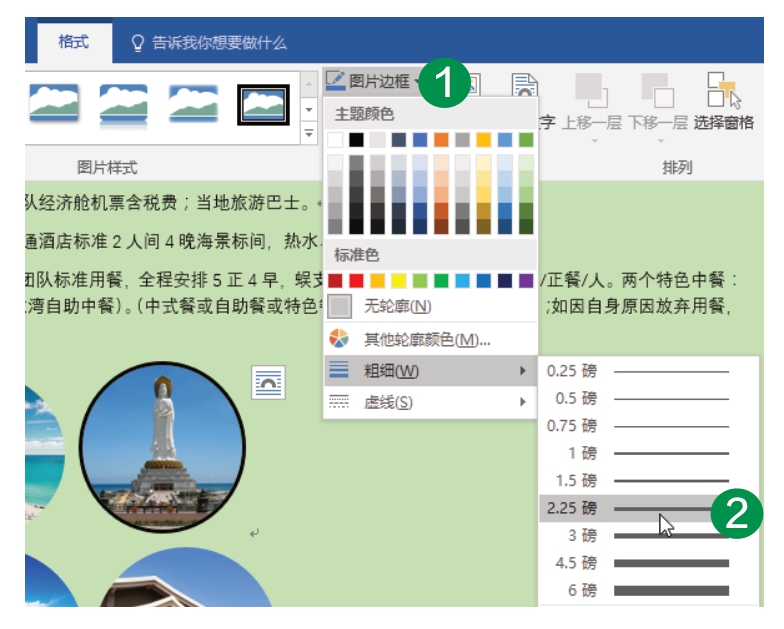Pick the dark blue-gray theme color swatch
The width and height of the screenshot is (784, 629).
click(x=398, y=140)
